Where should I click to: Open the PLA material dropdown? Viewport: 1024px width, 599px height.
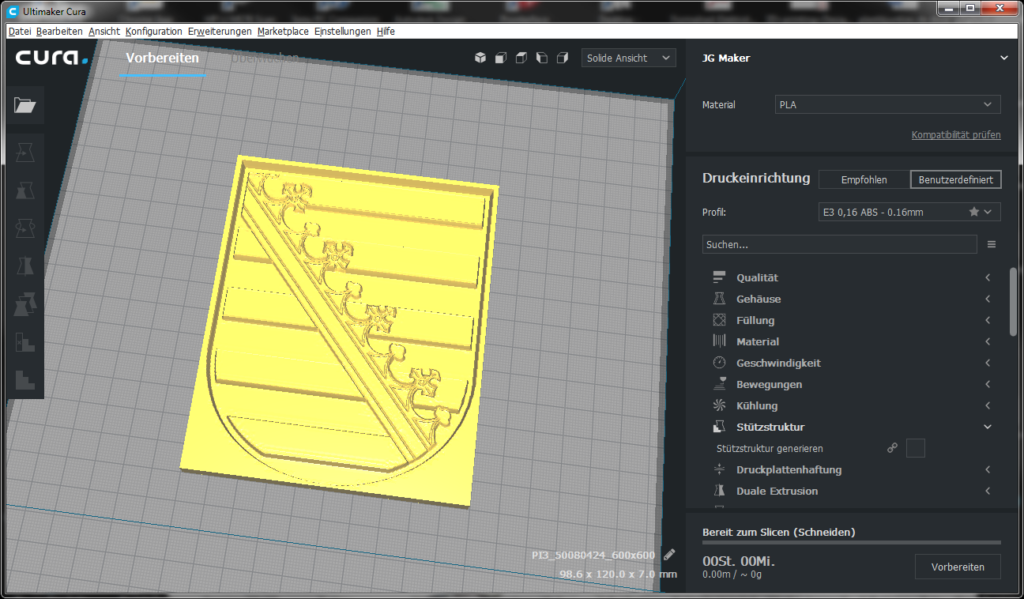pos(887,105)
